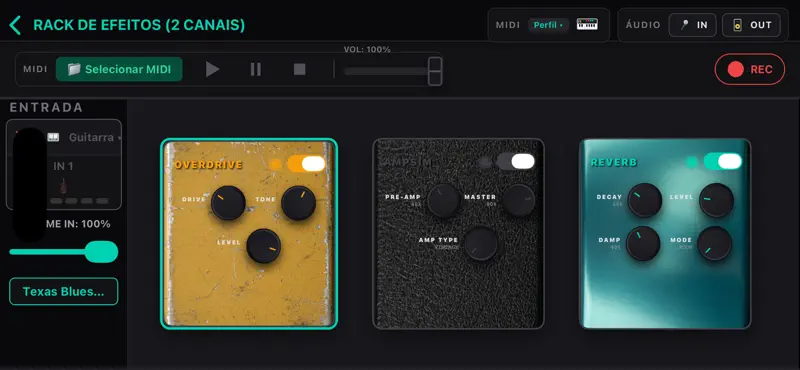The height and width of the screenshot is (370, 800).
Task: Open audio OUT settings
Action: pyautogui.click(x=751, y=25)
